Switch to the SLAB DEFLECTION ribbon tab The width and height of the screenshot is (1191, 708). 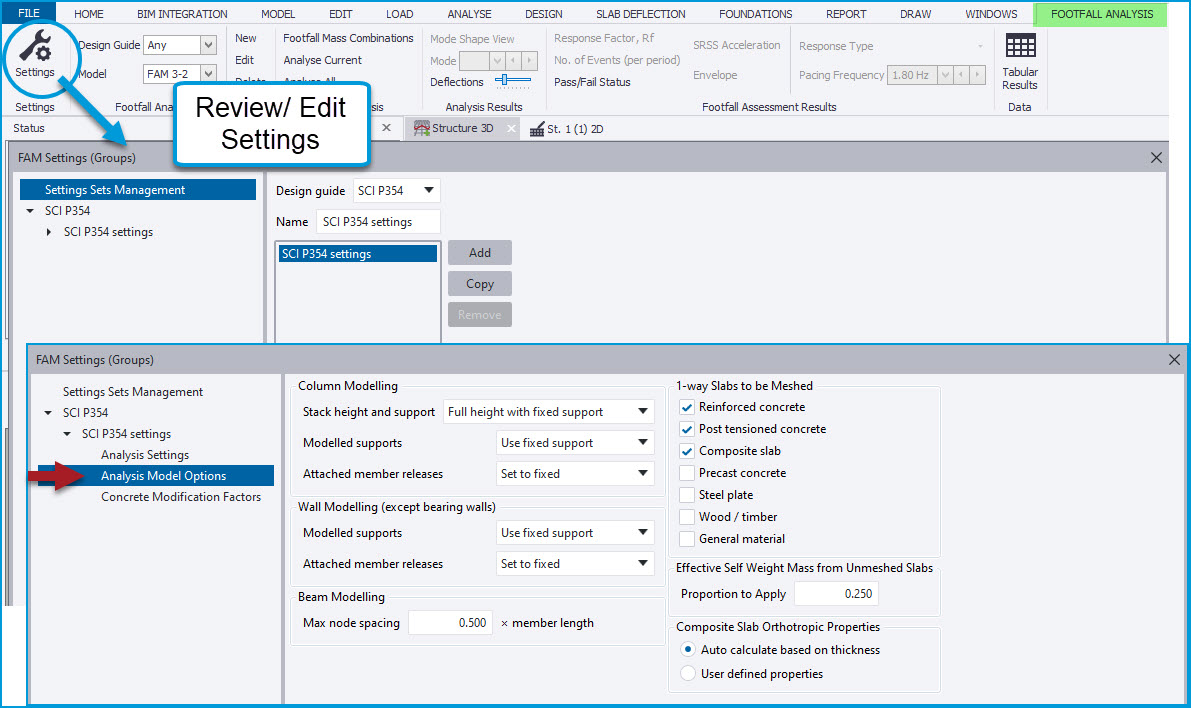click(x=640, y=14)
